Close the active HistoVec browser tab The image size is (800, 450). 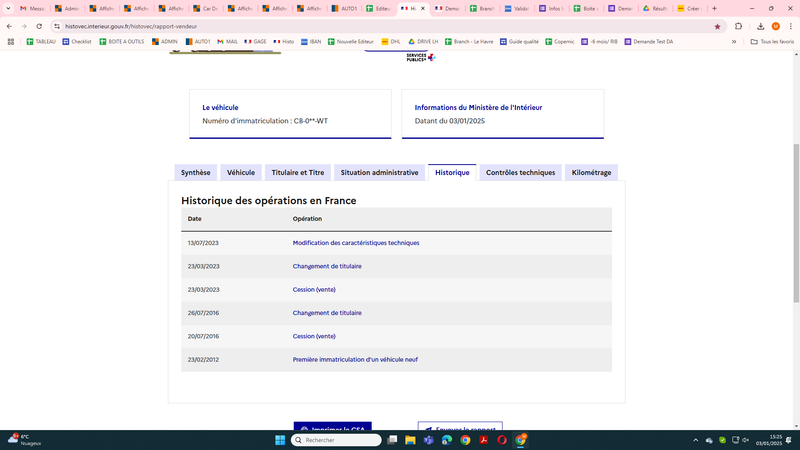[422, 9]
